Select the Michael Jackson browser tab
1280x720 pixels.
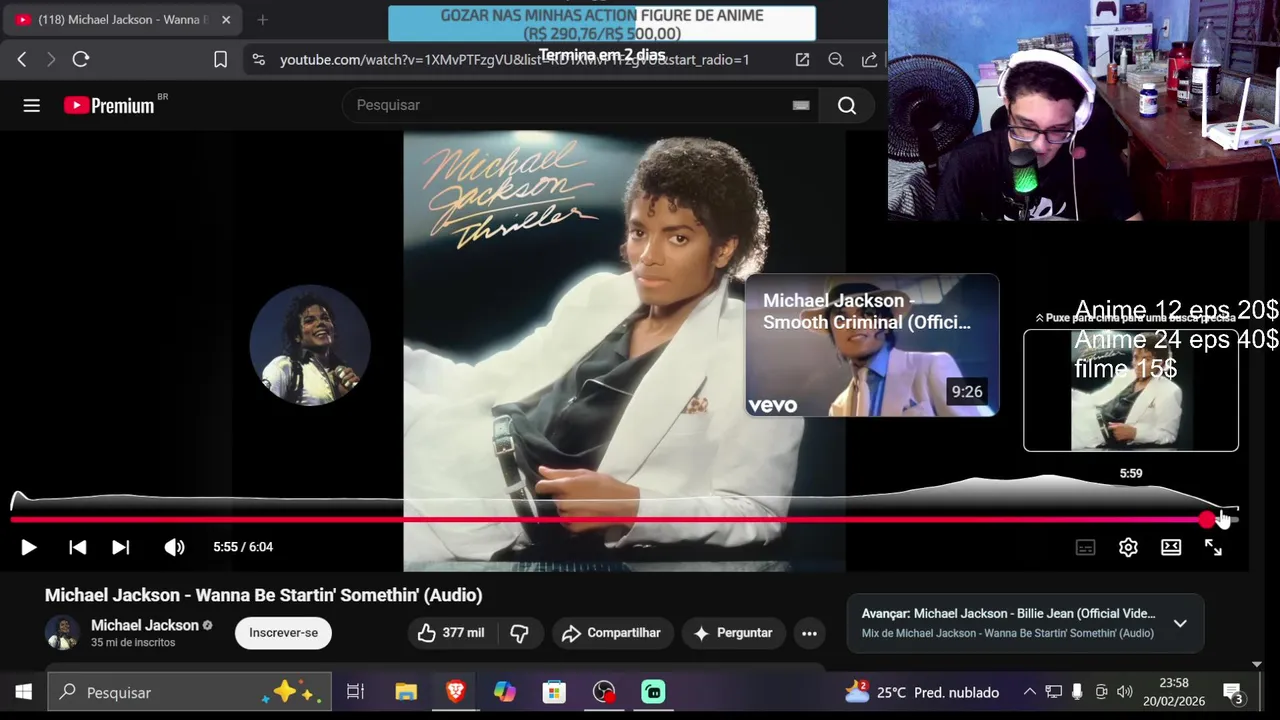pyautogui.click(x=123, y=20)
